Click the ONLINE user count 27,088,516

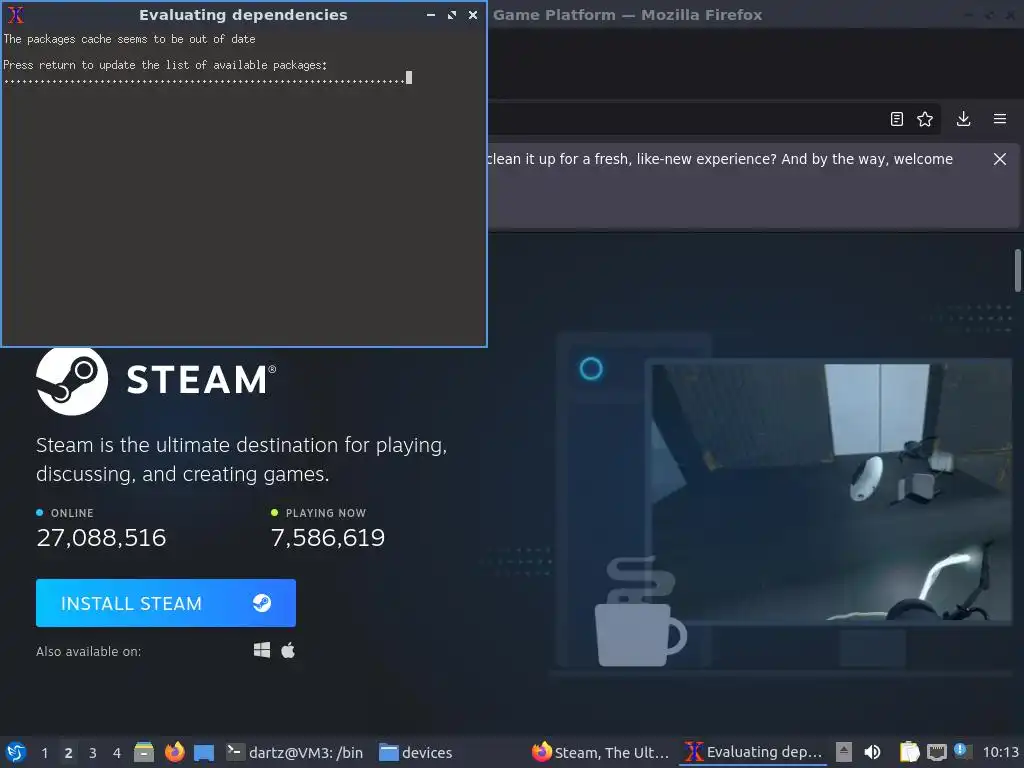pos(101,537)
